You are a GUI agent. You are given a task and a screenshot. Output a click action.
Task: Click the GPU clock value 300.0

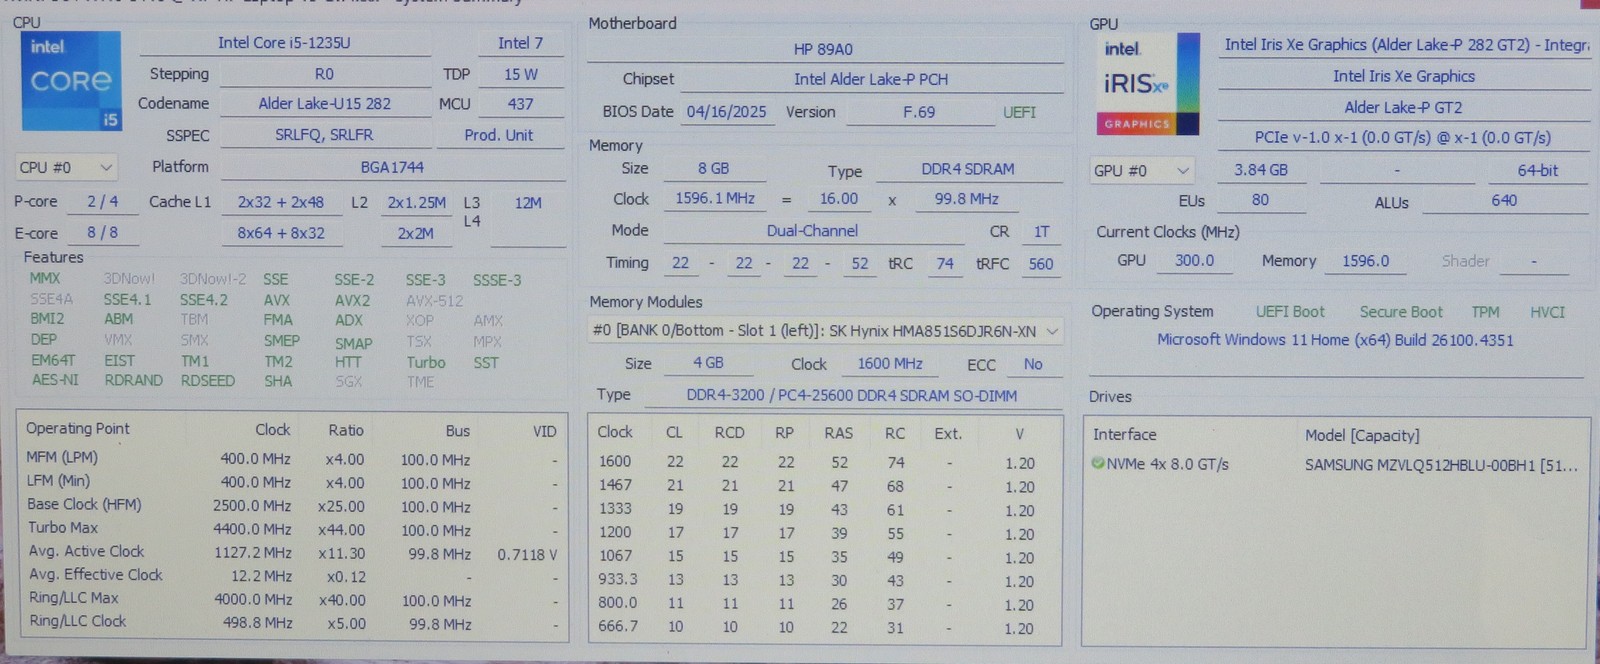tap(1195, 261)
